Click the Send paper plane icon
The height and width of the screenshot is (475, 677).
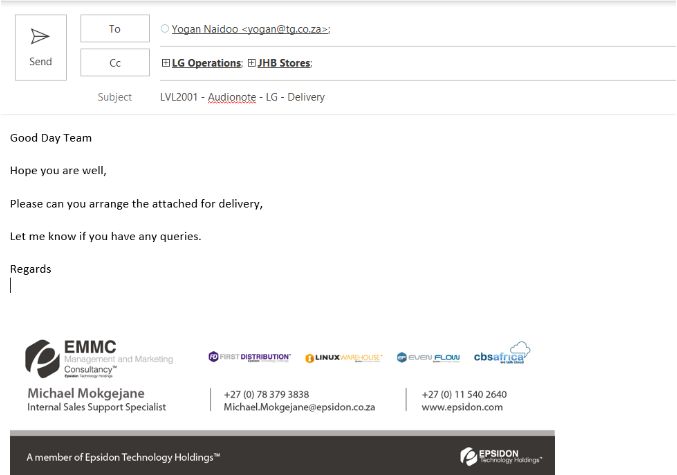pos(40,37)
